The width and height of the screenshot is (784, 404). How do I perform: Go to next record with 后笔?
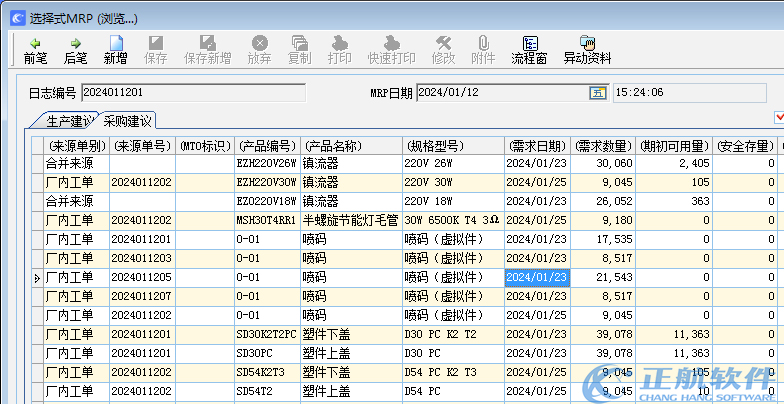(x=75, y=49)
